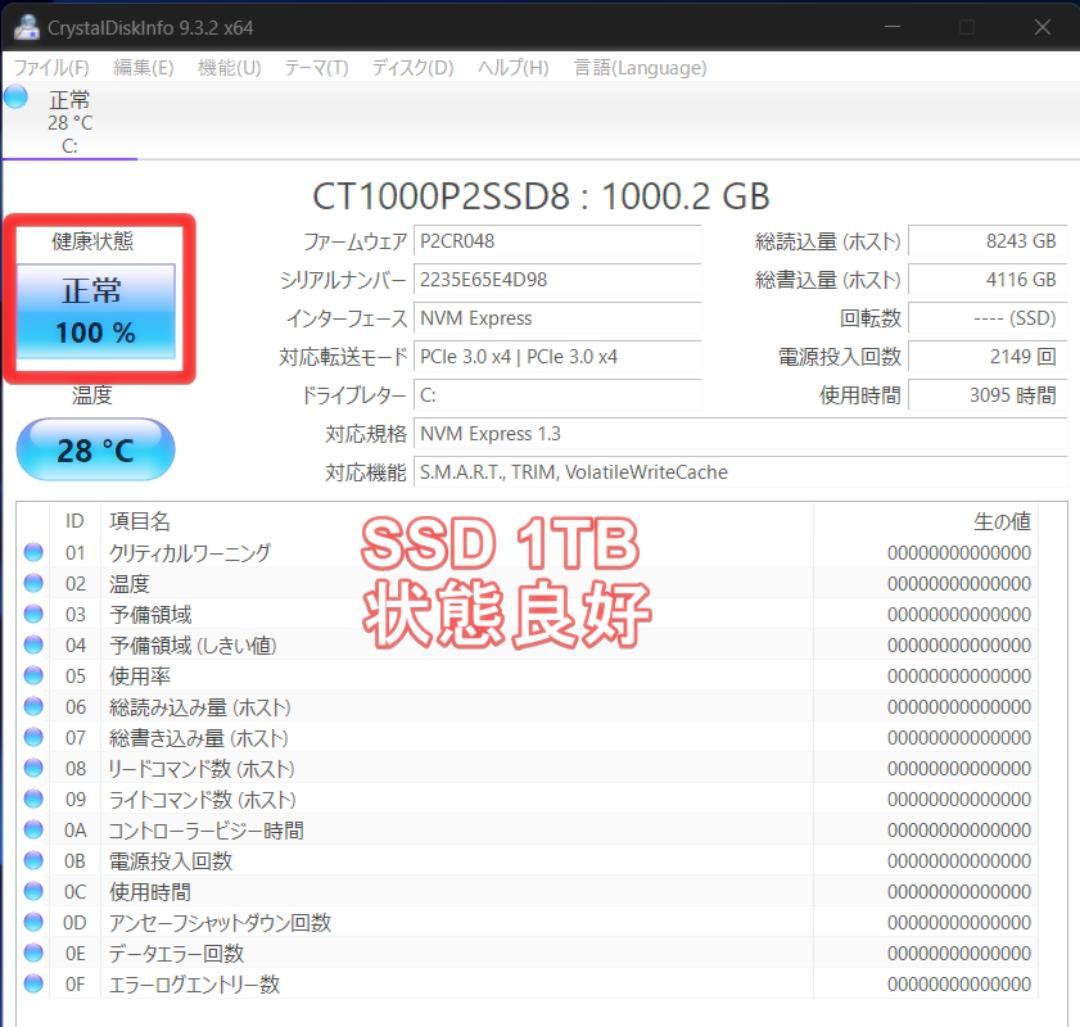Open the 機能(U) menu

point(228,68)
